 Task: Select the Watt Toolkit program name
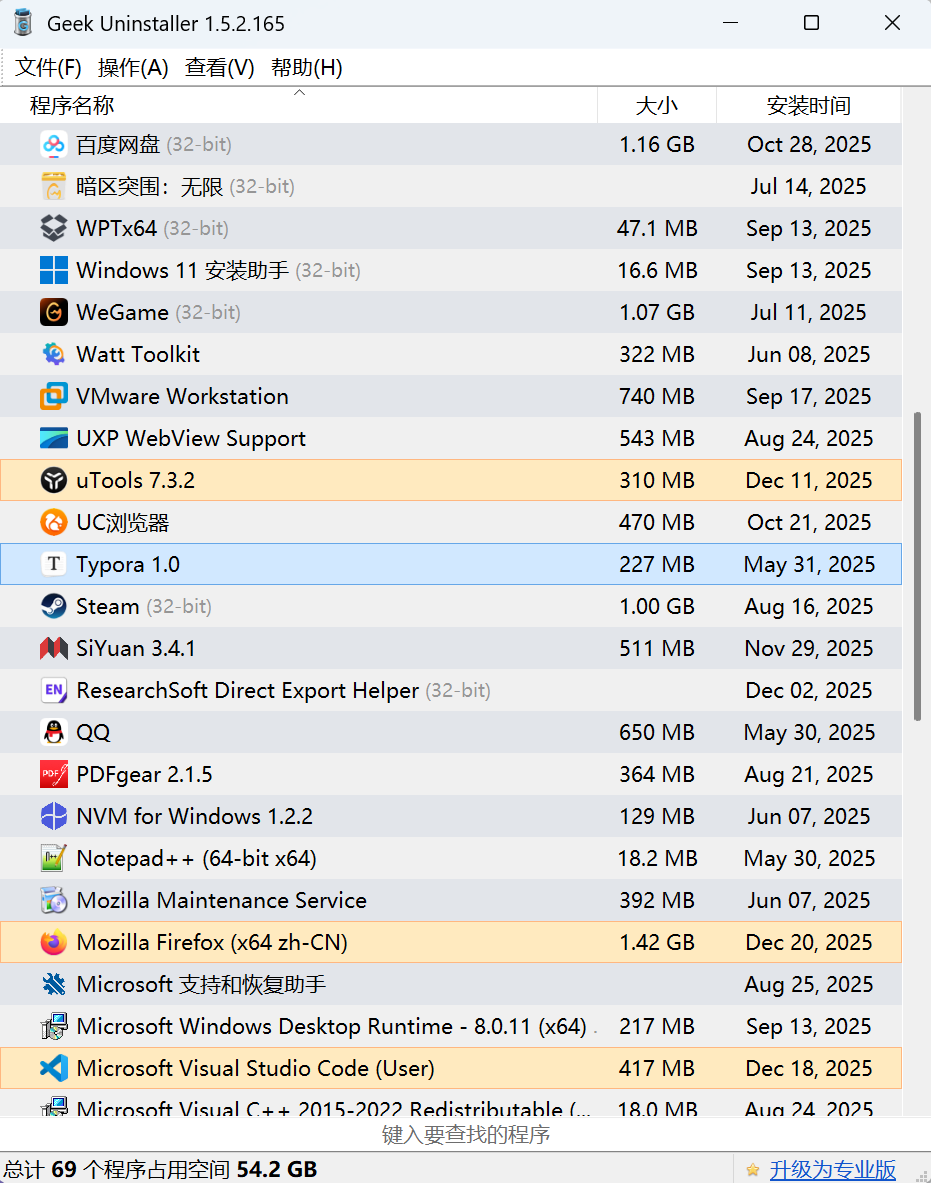point(138,354)
